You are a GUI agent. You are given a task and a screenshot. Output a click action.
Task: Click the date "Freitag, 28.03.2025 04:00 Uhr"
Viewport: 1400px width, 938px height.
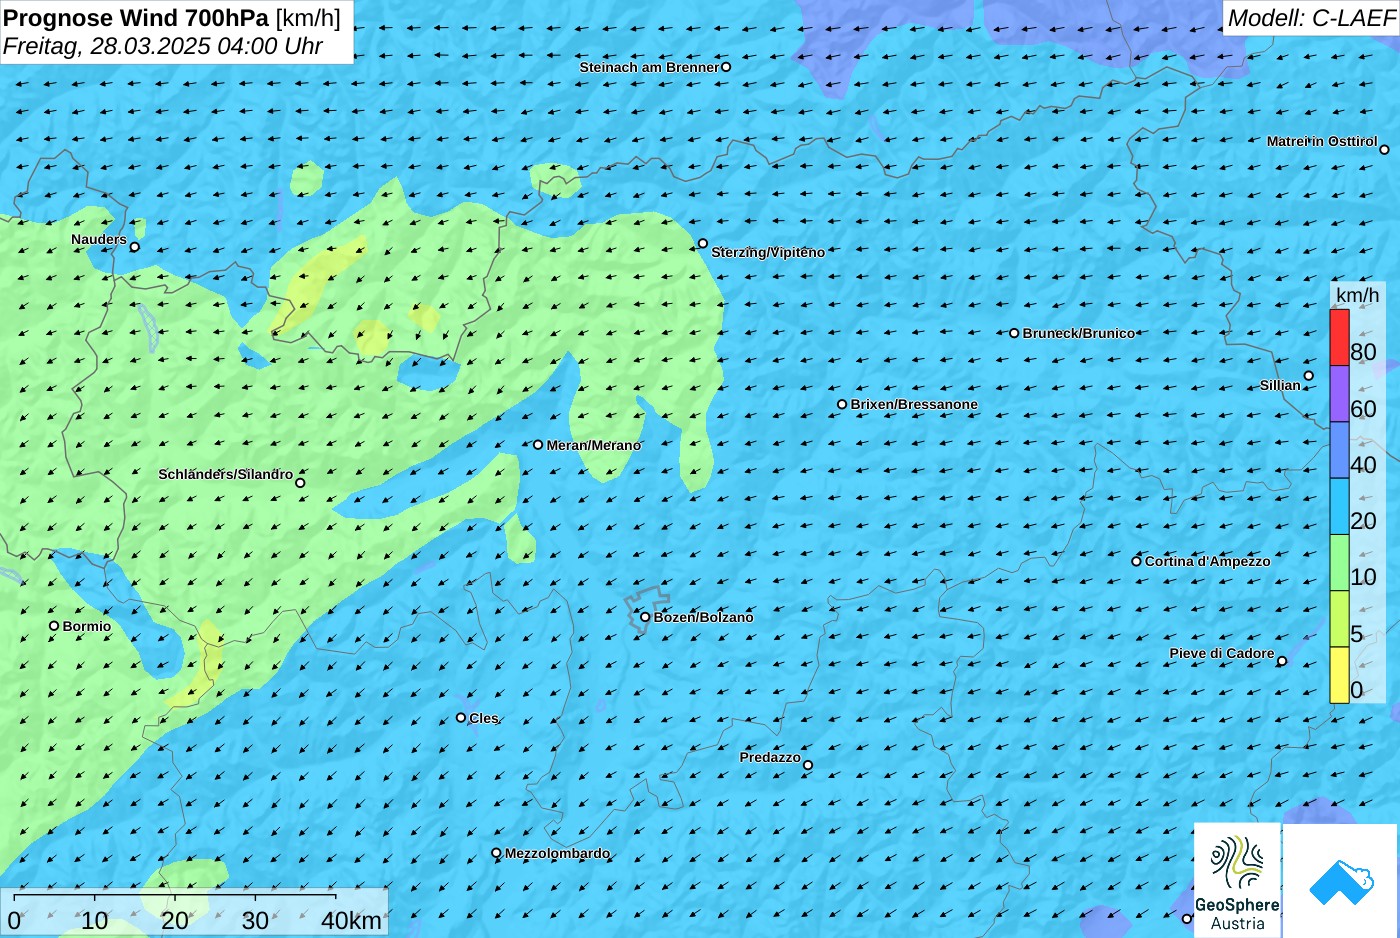163,46
